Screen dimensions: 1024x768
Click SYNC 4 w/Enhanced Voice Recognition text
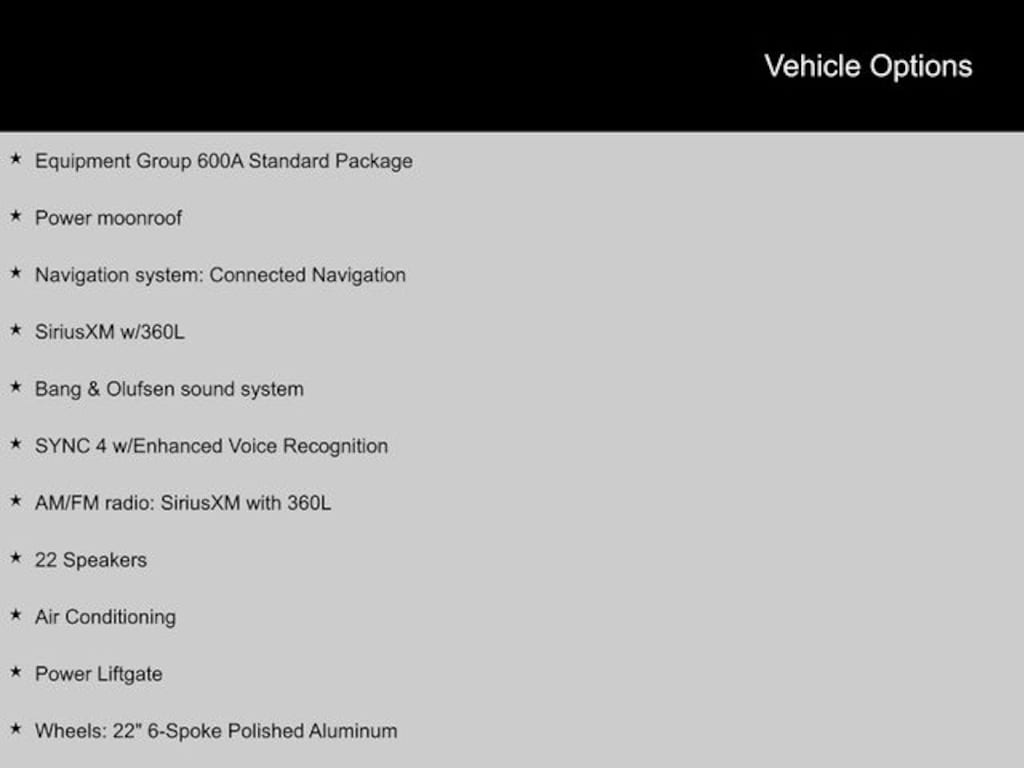click(211, 446)
